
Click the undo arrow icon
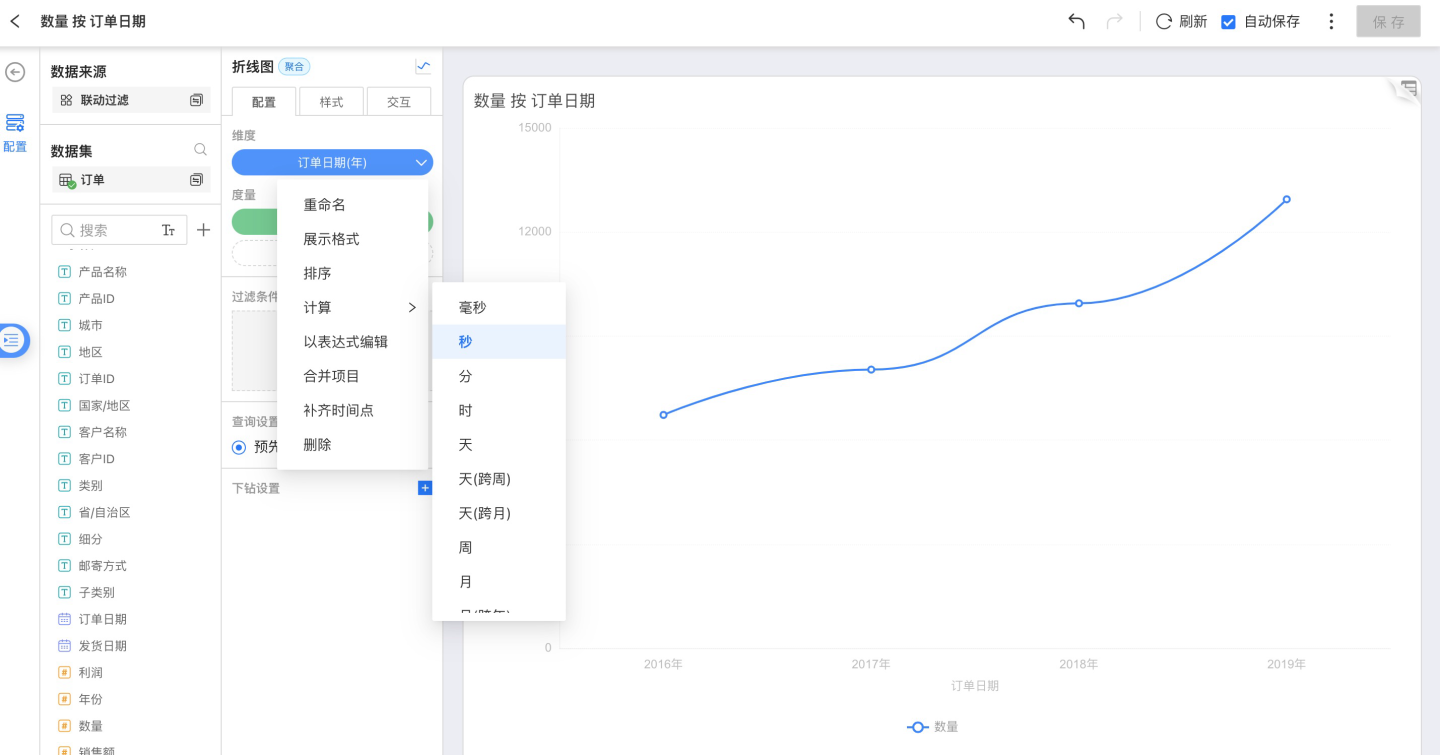(x=1076, y=21)
